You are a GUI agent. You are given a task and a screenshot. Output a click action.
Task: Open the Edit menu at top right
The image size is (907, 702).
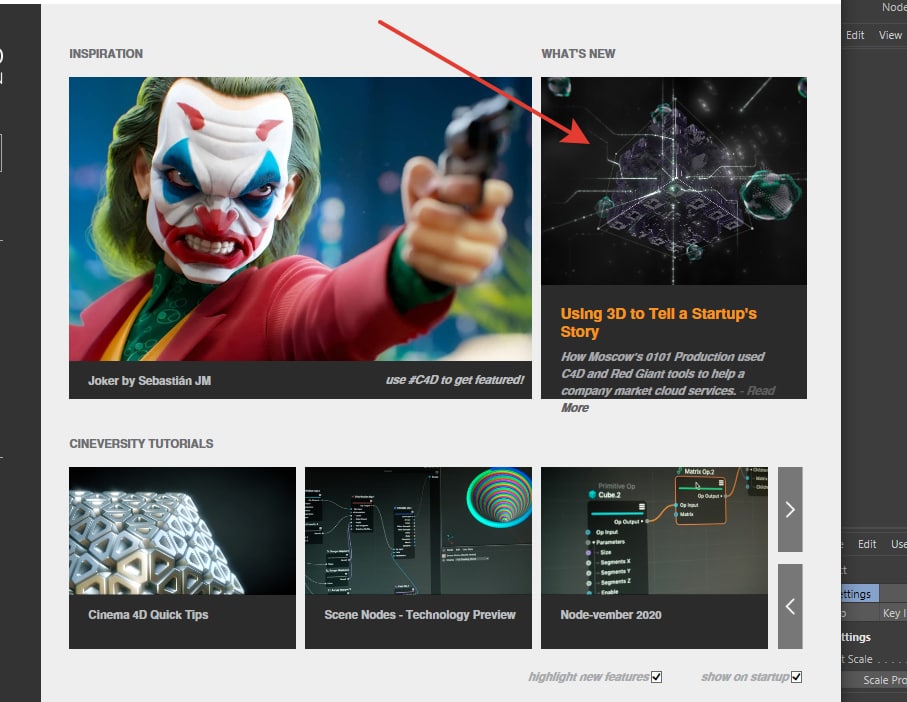click(855, 35)
